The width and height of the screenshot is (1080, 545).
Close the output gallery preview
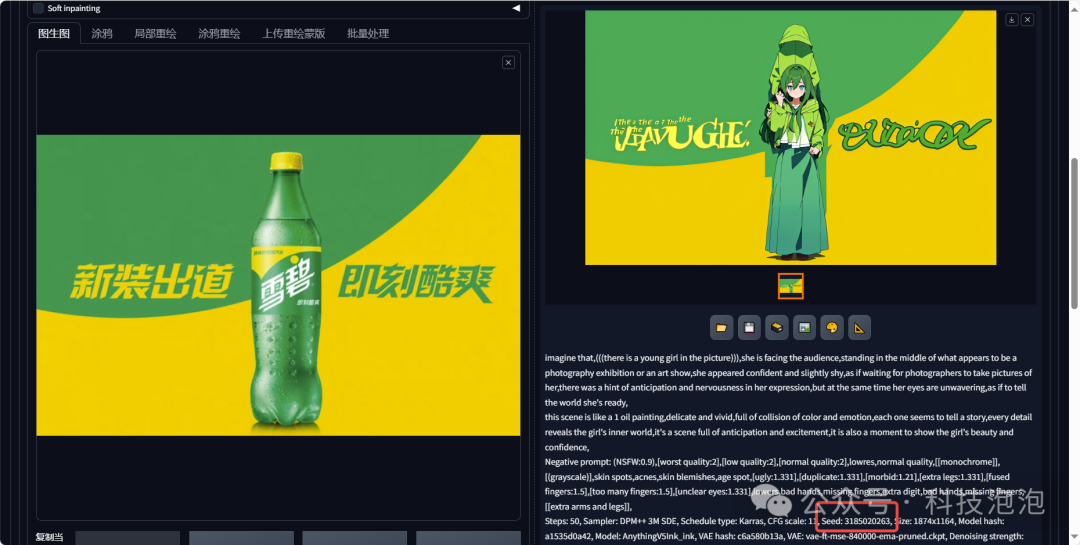click(x=1027, y=19)
